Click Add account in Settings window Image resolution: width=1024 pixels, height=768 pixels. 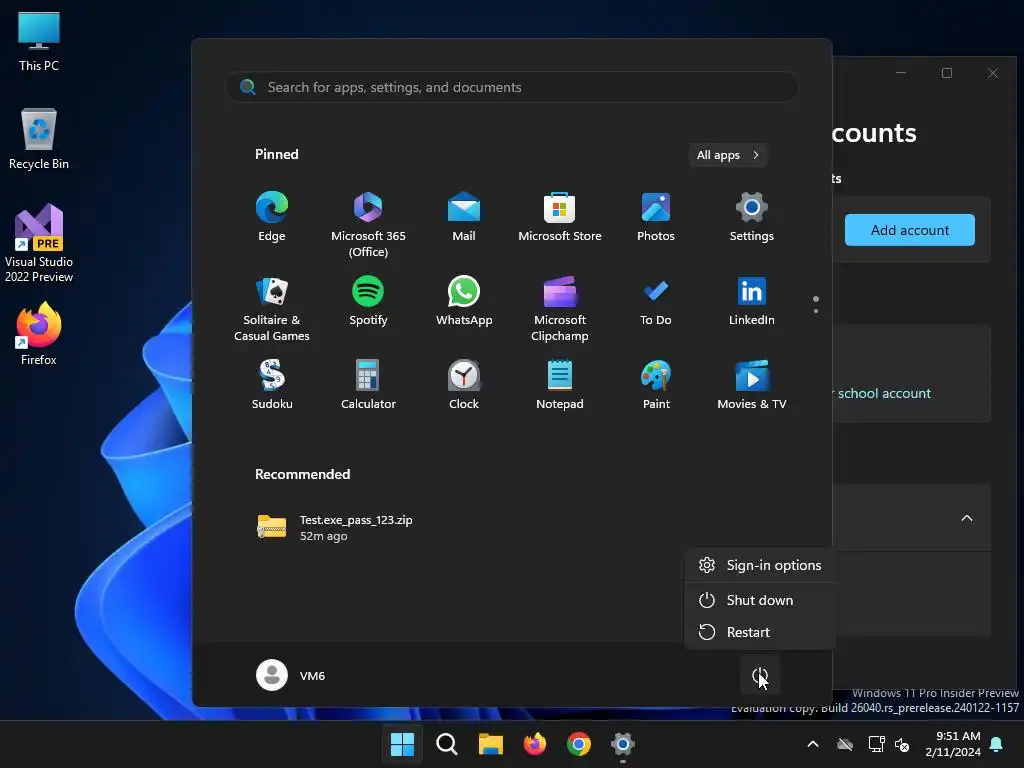910,230
